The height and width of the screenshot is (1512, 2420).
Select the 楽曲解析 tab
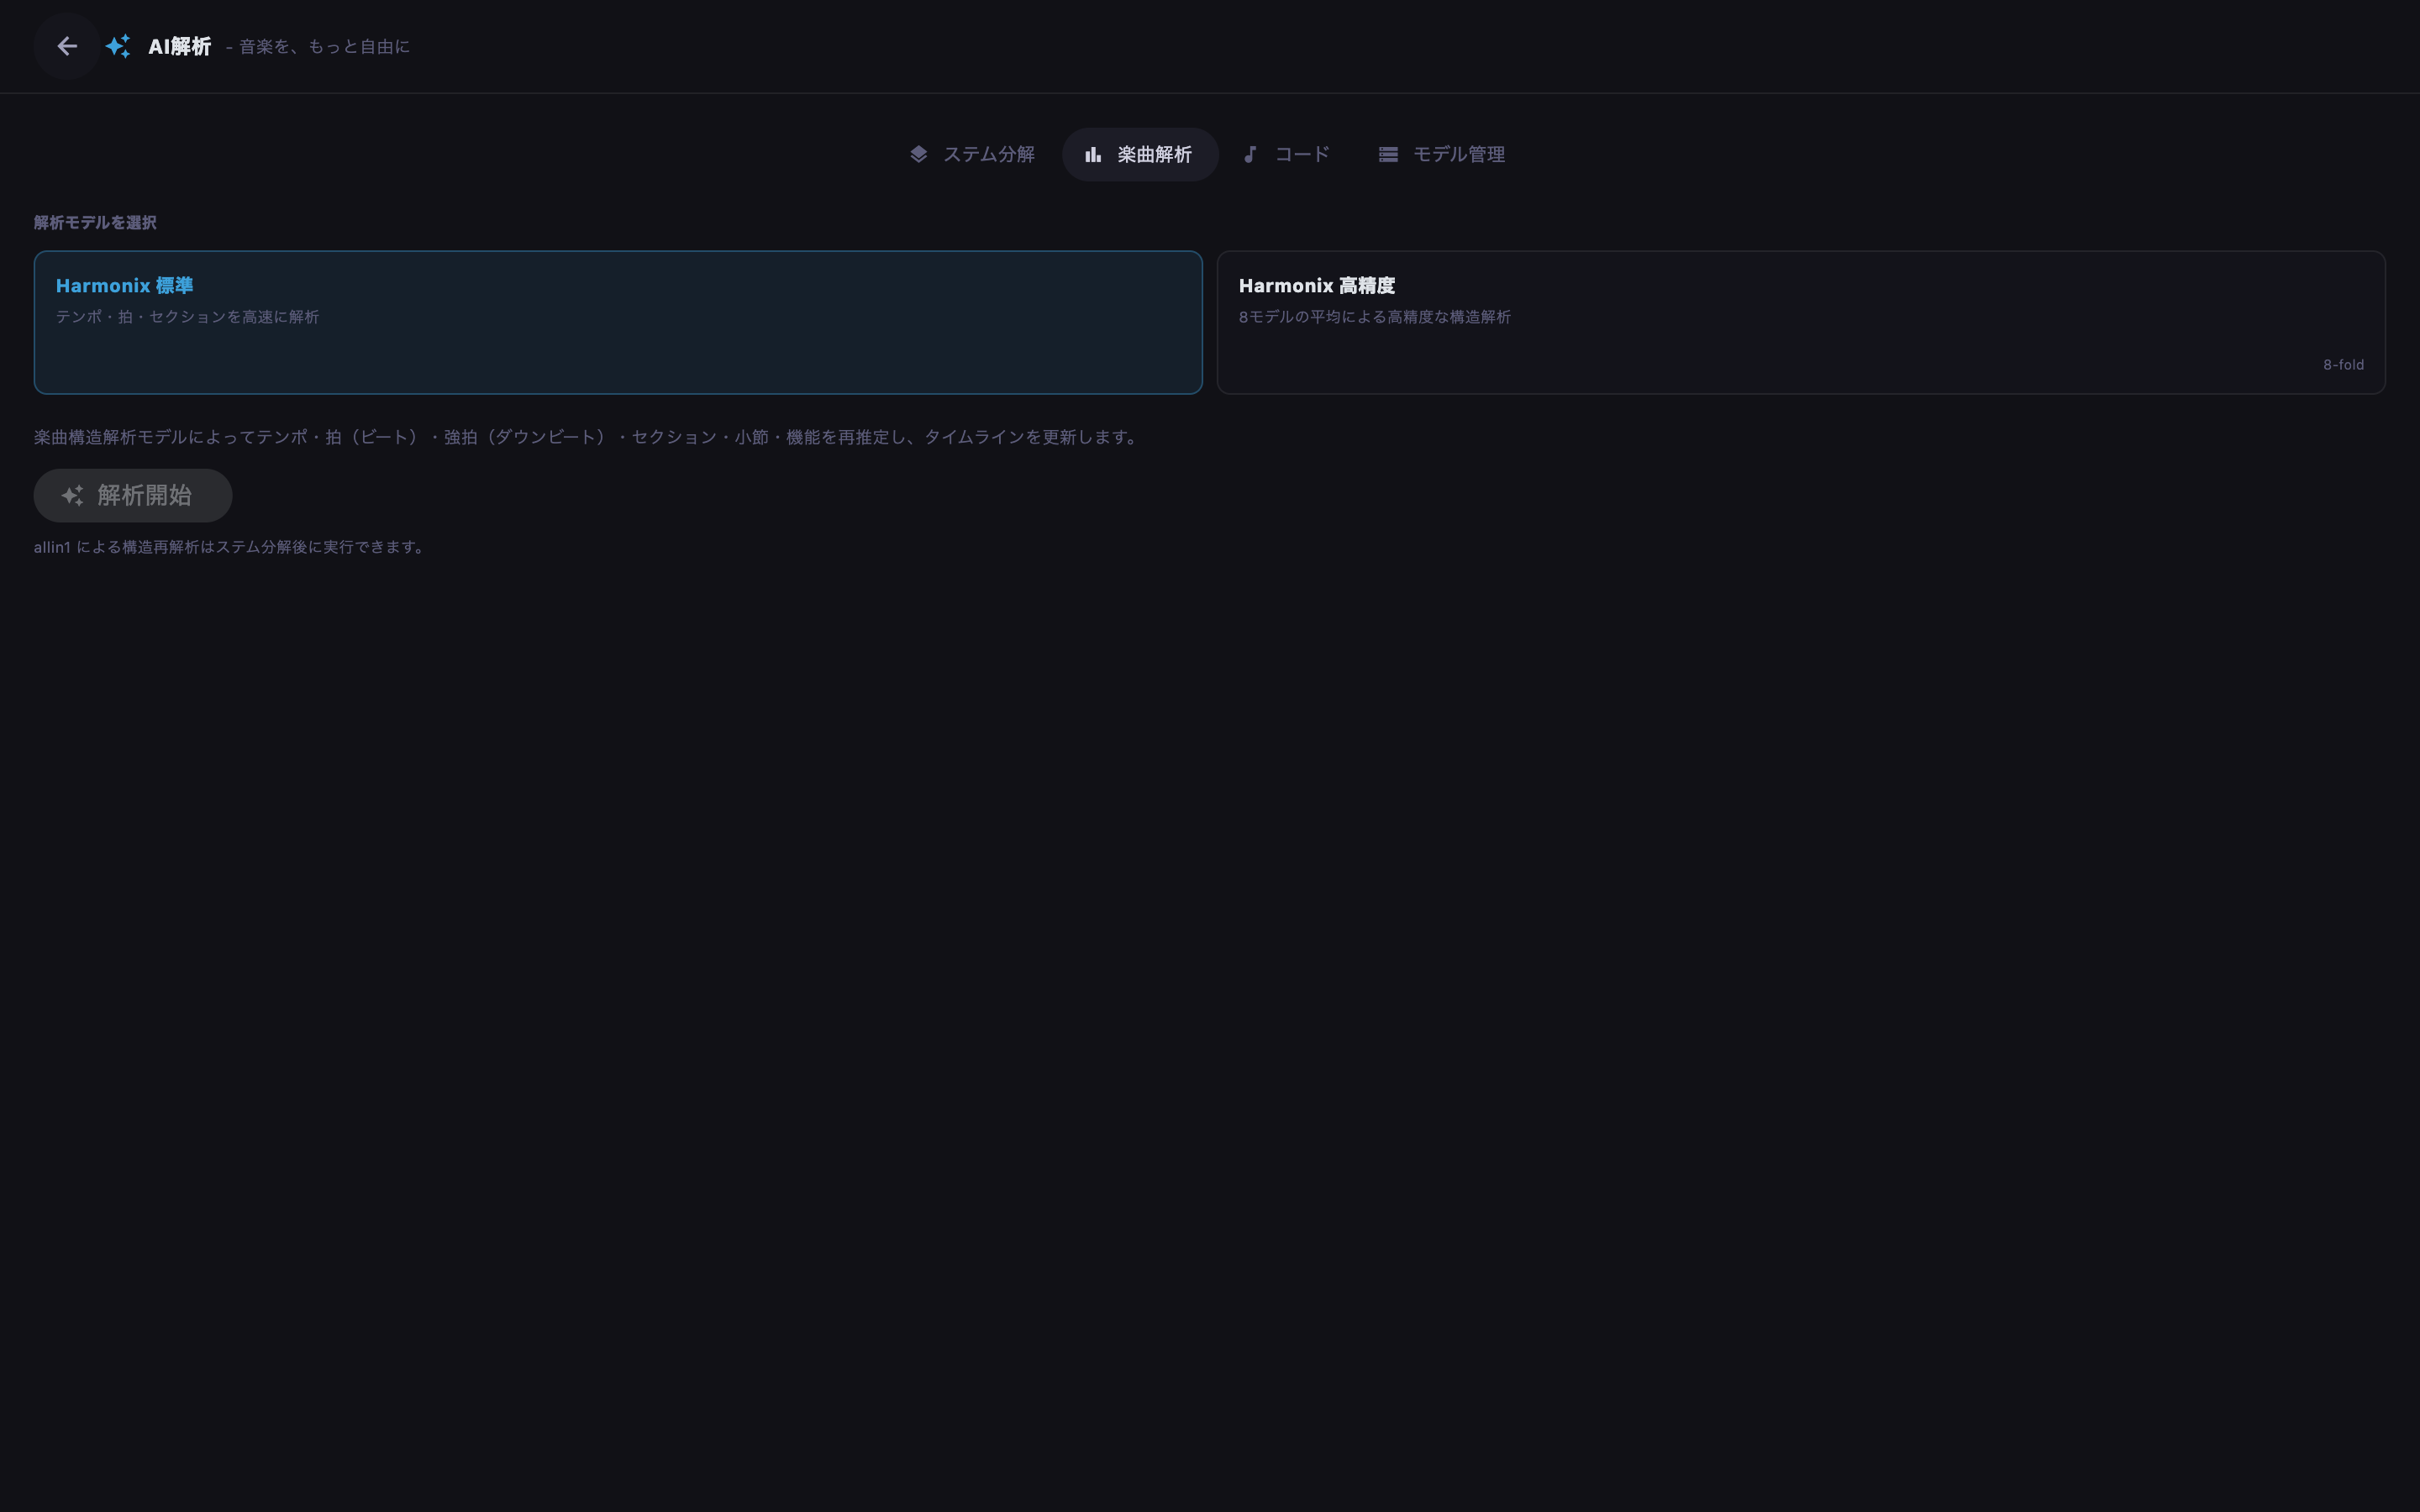pyautogui.click(x=1140, y=154)
